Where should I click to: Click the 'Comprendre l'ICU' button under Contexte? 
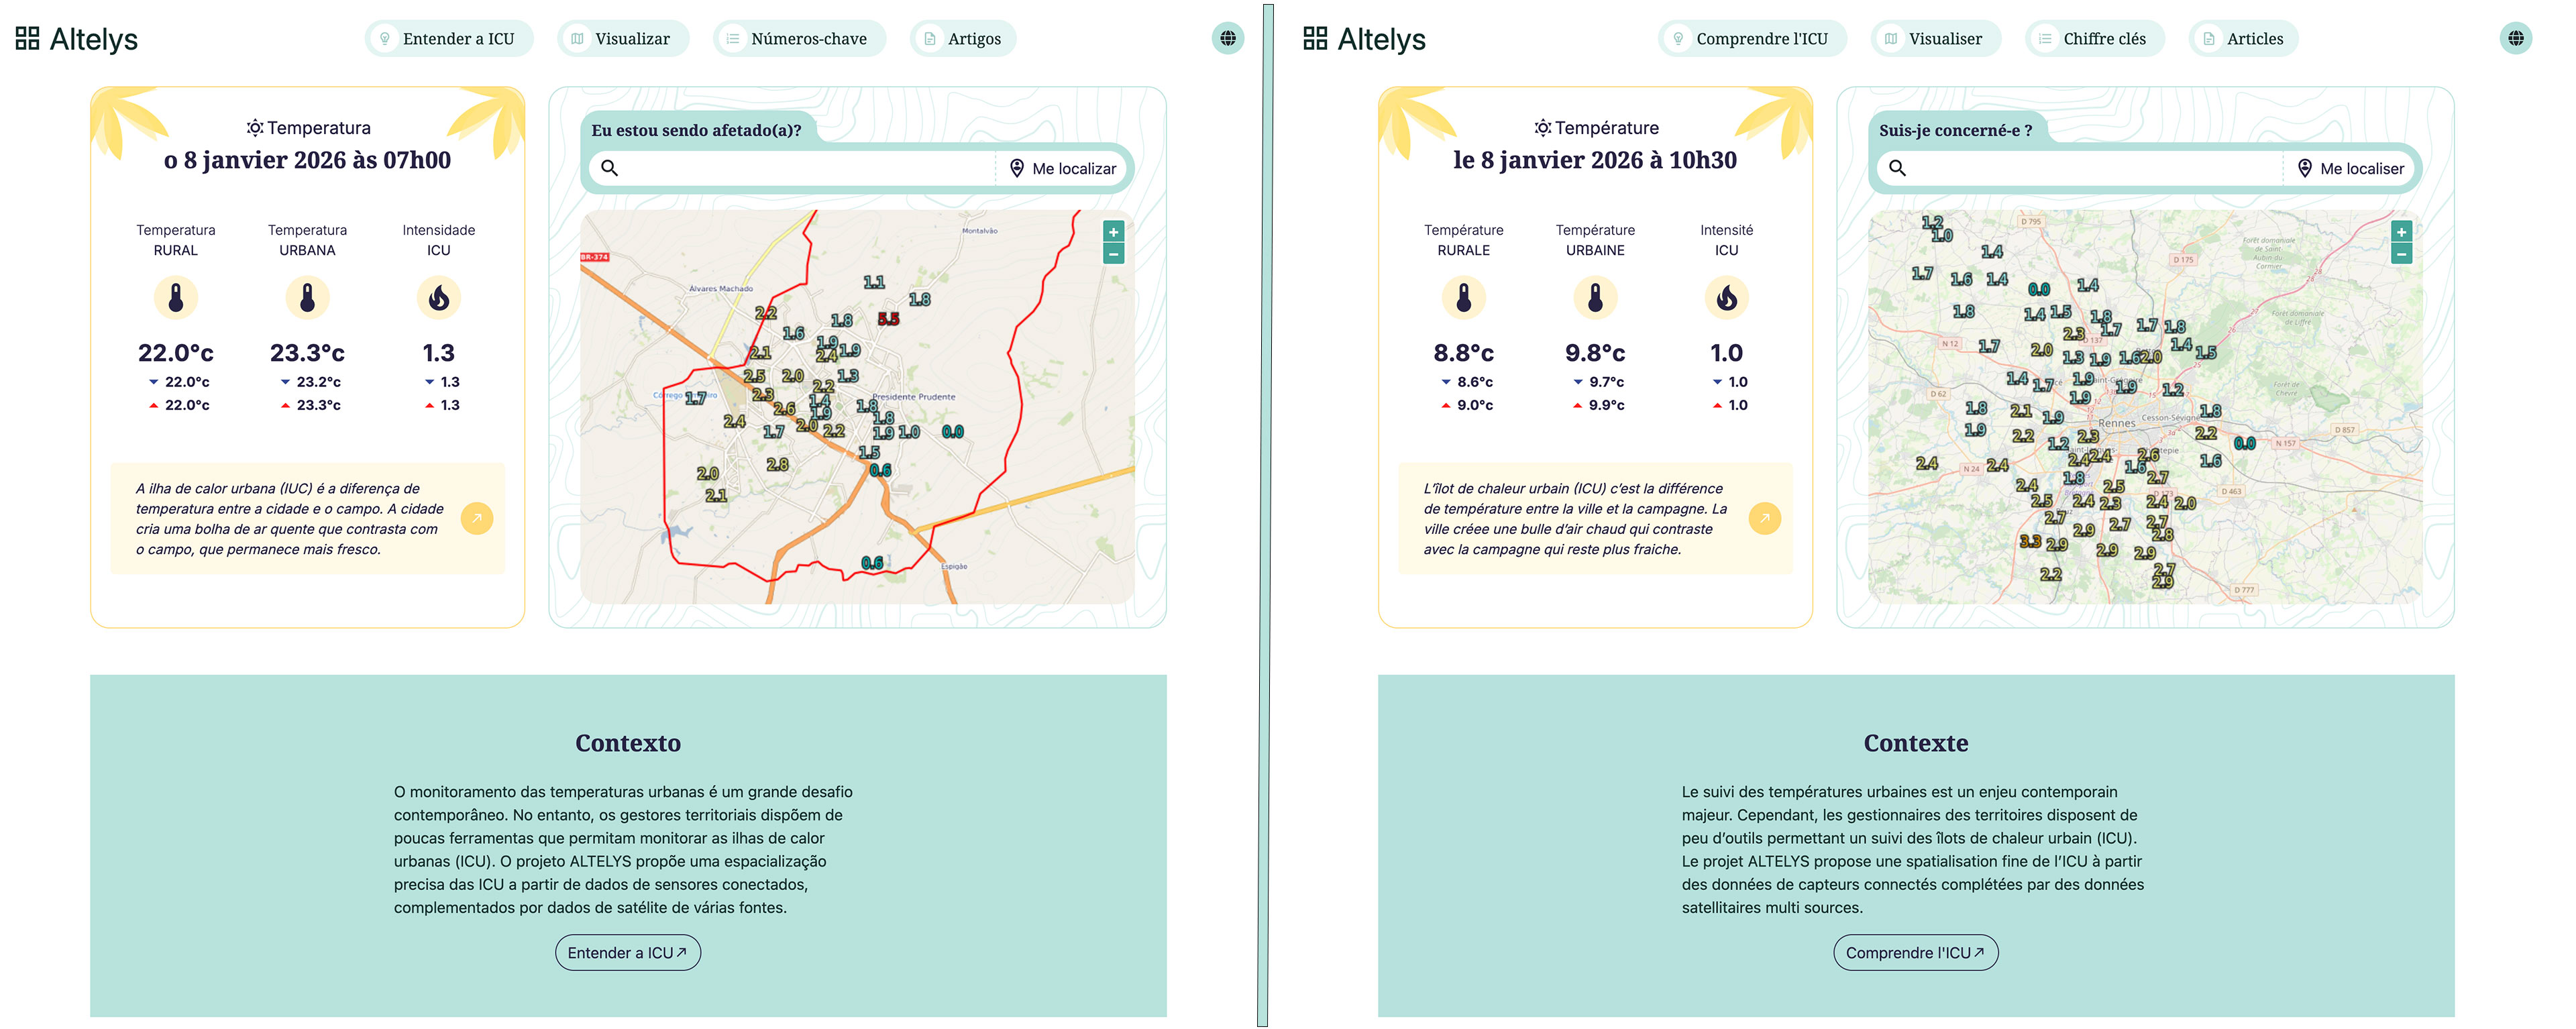[1914, 953]
